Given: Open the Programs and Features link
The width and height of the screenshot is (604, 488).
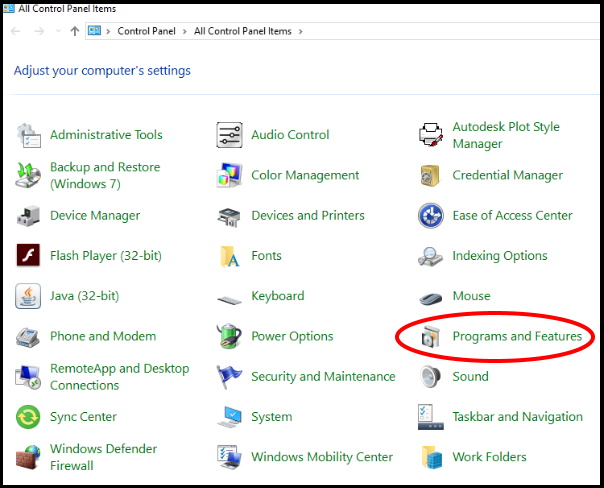Looking at the screenshot, I should click(517, 336).
